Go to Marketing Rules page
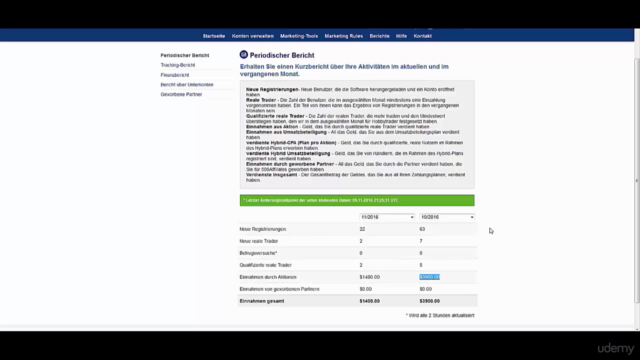Screen dimensions: 640x360 (343, 36)
